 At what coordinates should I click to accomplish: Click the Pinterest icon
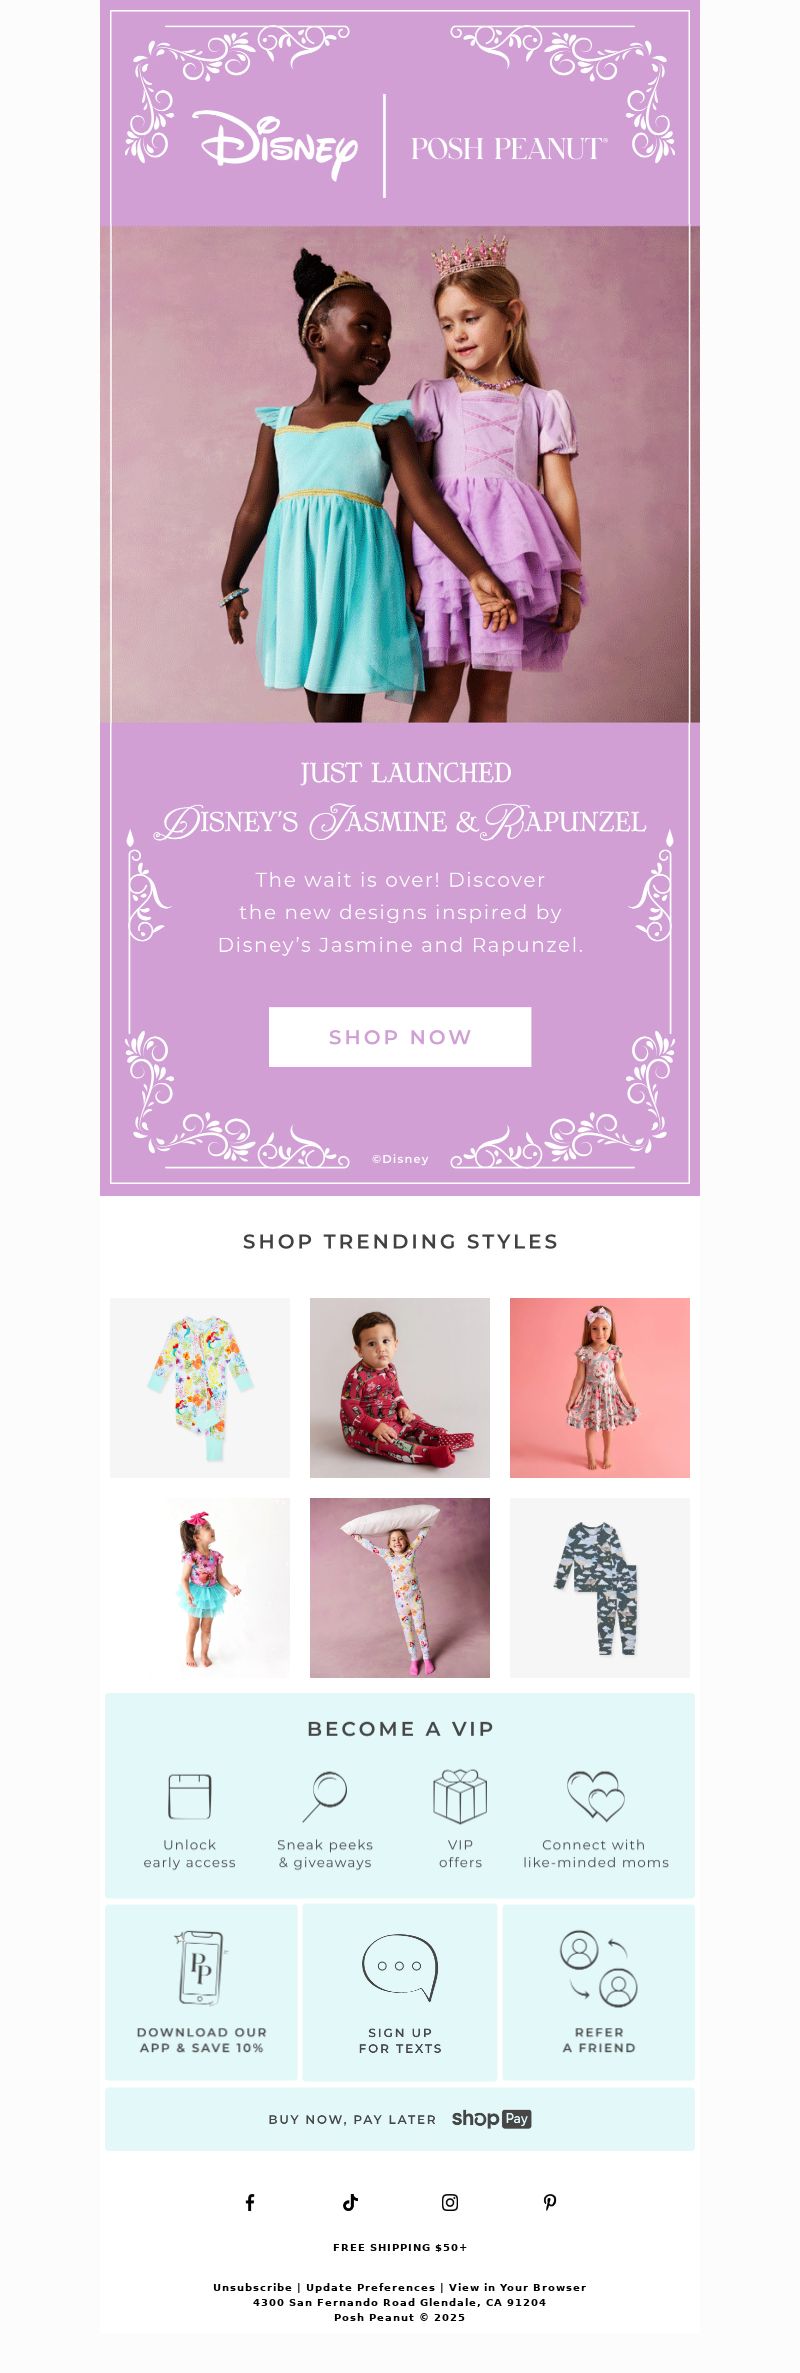pyautogui.click(x=550, y=2202)
